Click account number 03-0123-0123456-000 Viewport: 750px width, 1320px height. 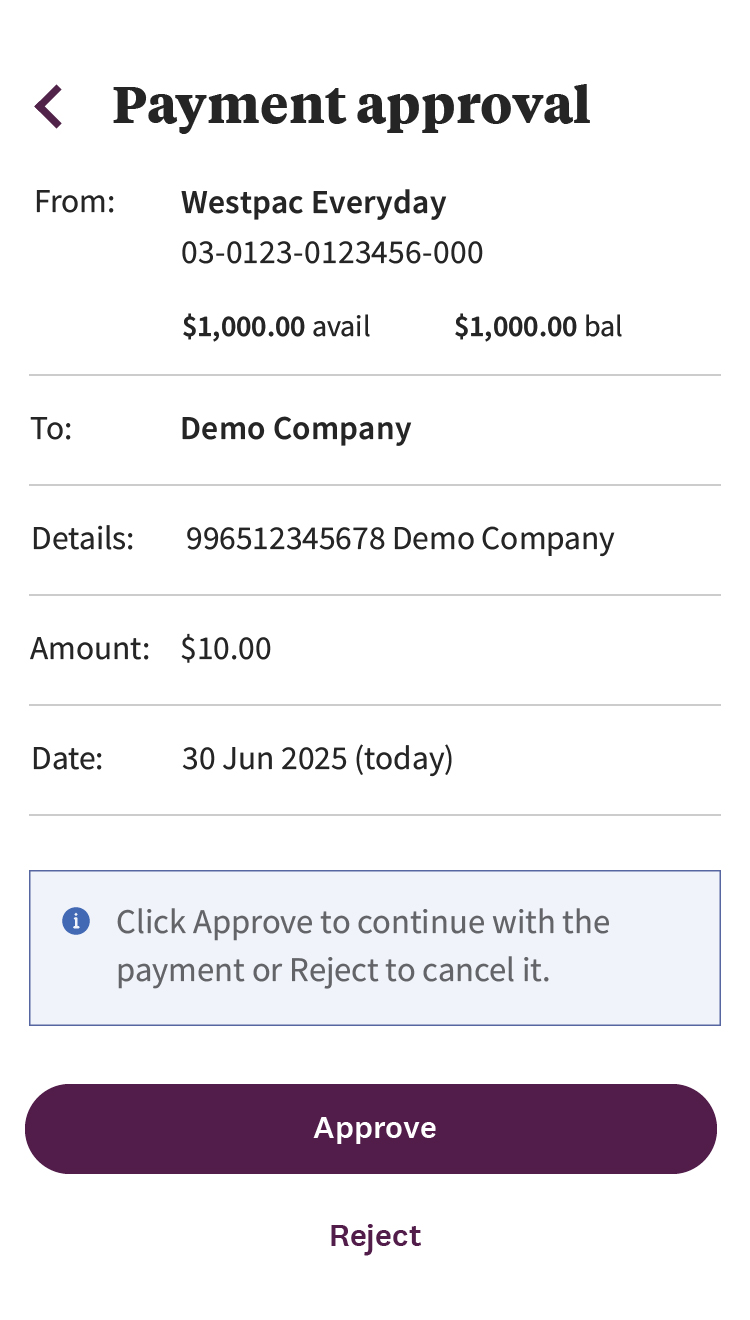pos(332,253)
